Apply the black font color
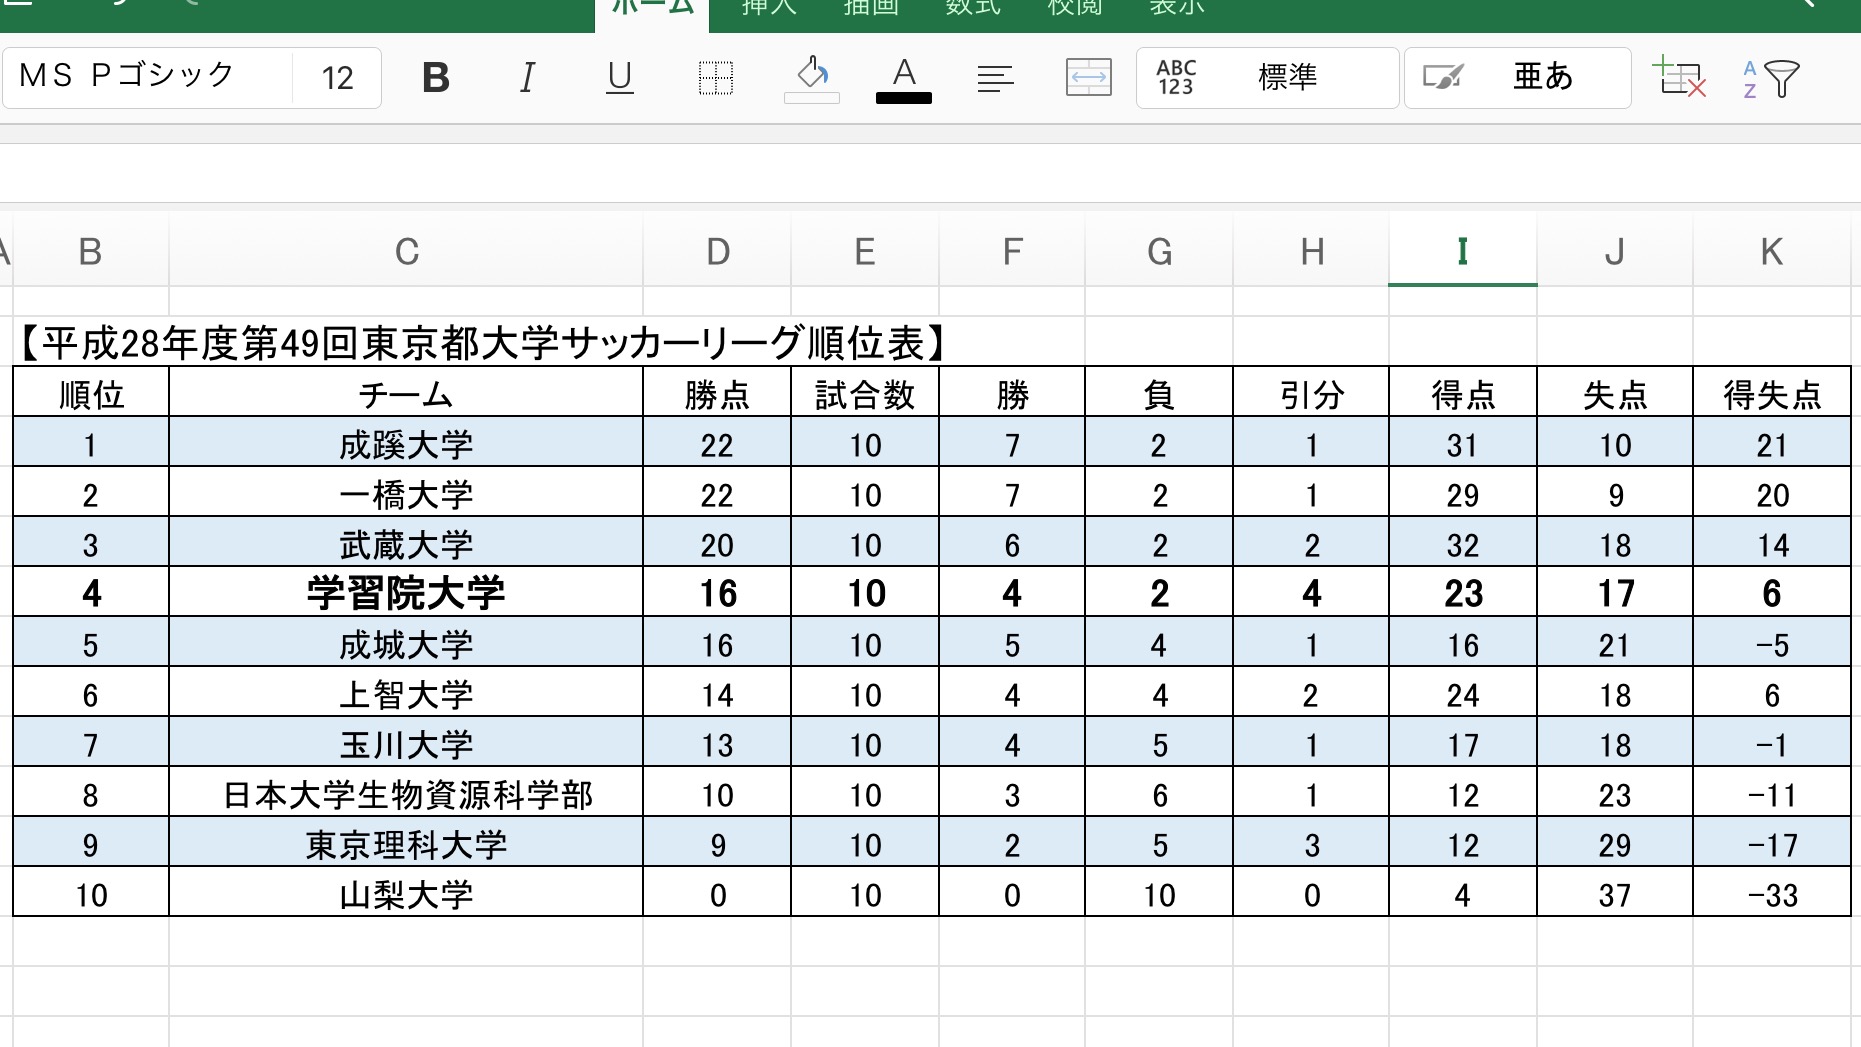The image size is (1861, 1047). pyautogui.click(x=904, y=80)
